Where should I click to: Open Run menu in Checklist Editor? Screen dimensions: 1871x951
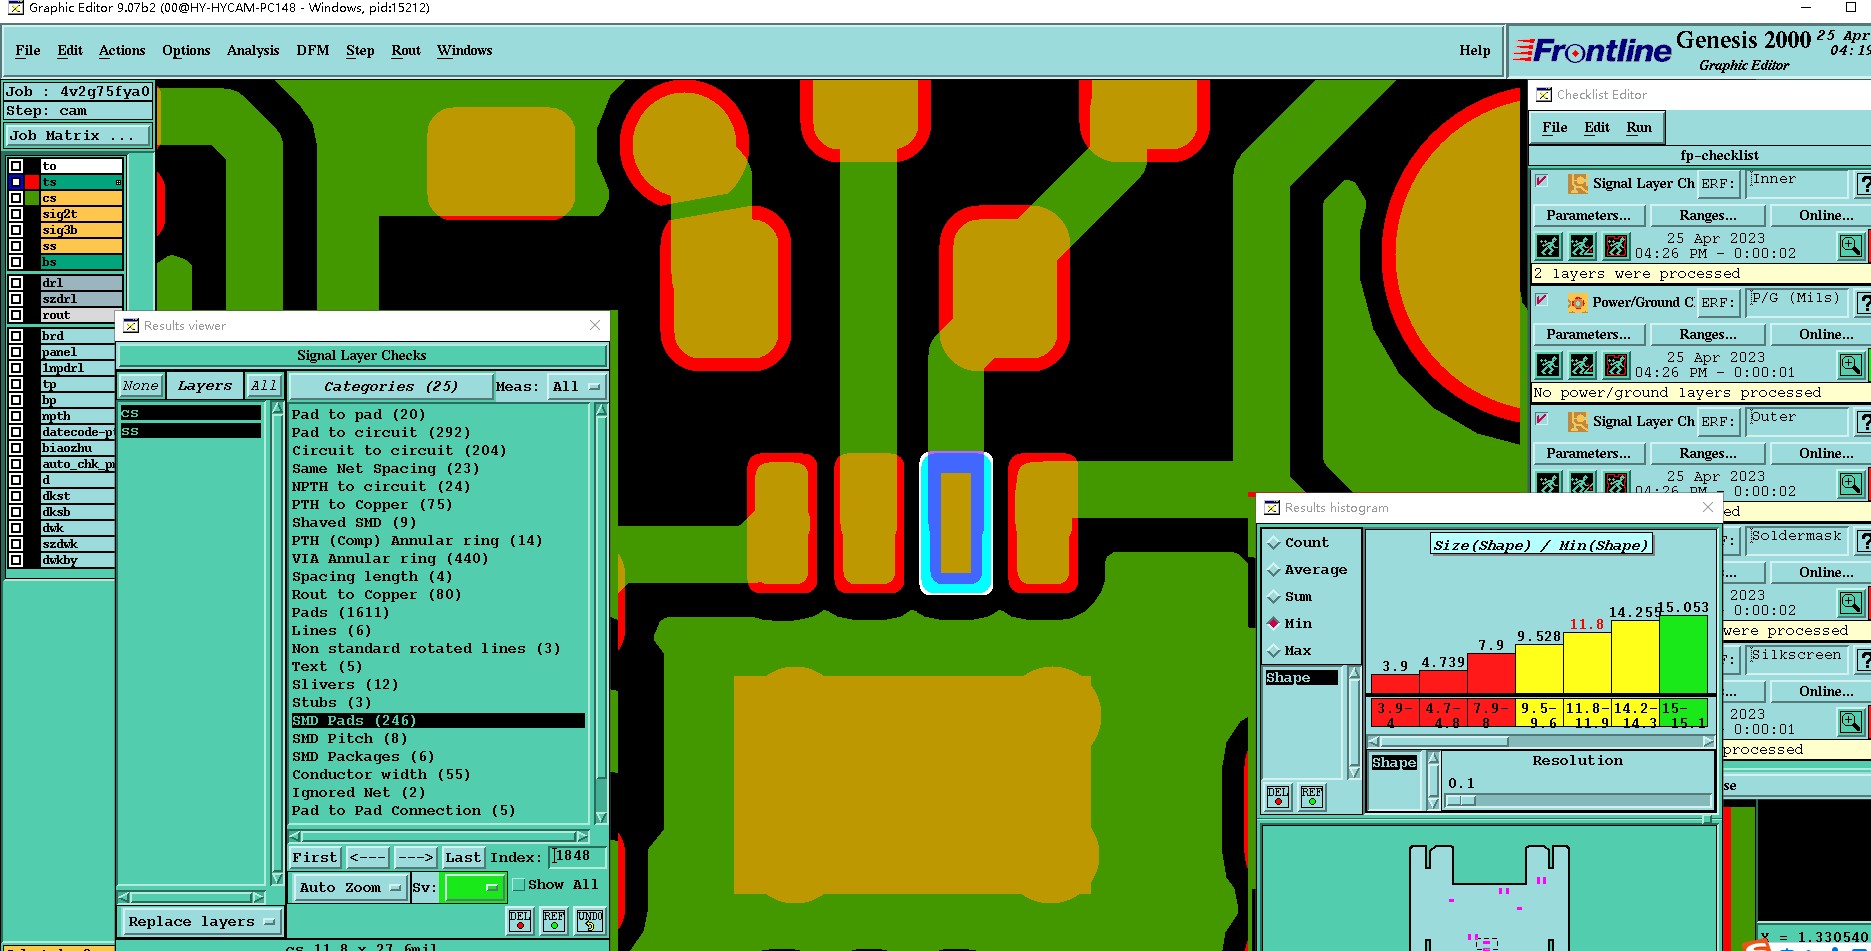(1639, 128)
